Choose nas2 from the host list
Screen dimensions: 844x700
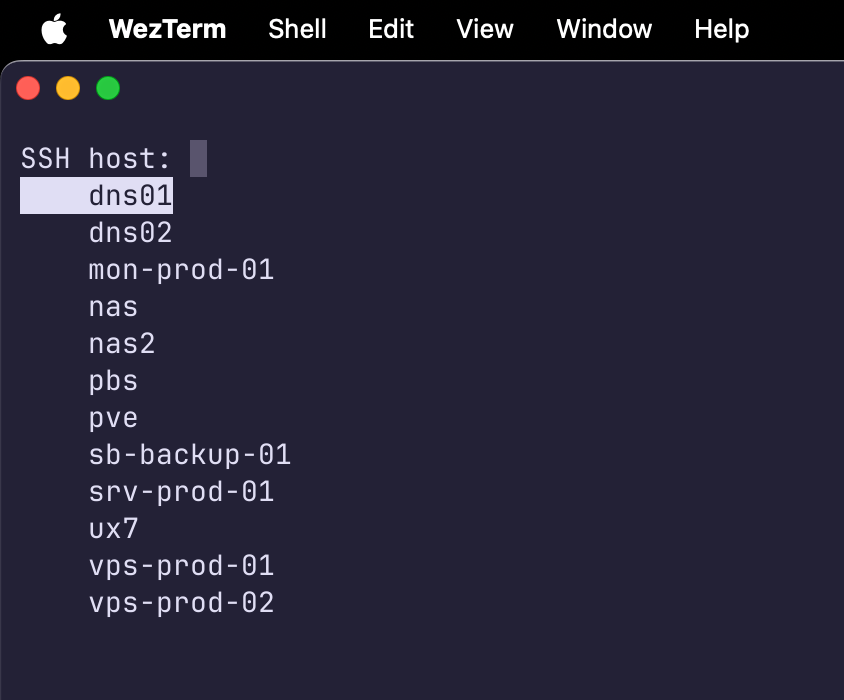pyautogui.click(x=121, y=343)
